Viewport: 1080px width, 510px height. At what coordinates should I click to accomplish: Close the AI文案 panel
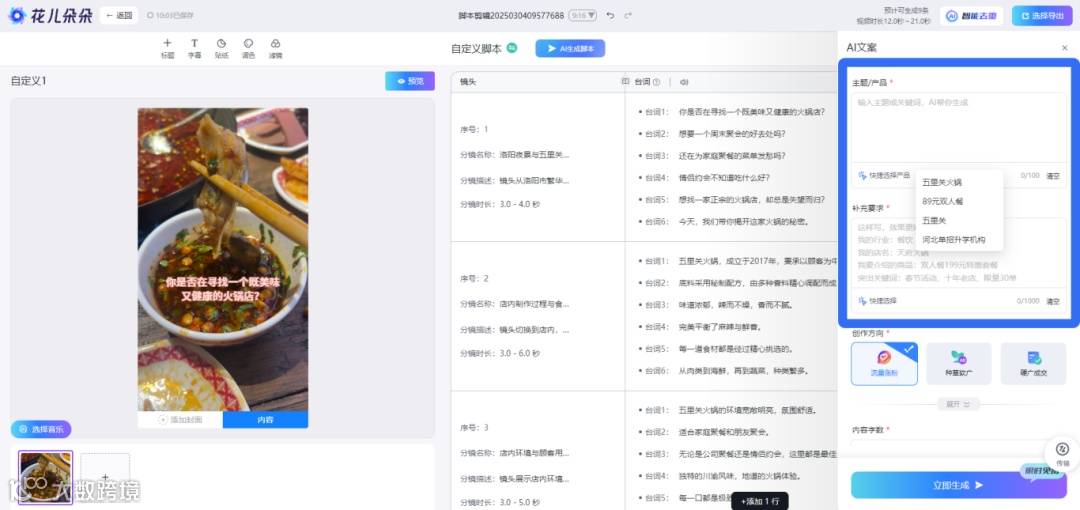tap(1064, 48)
